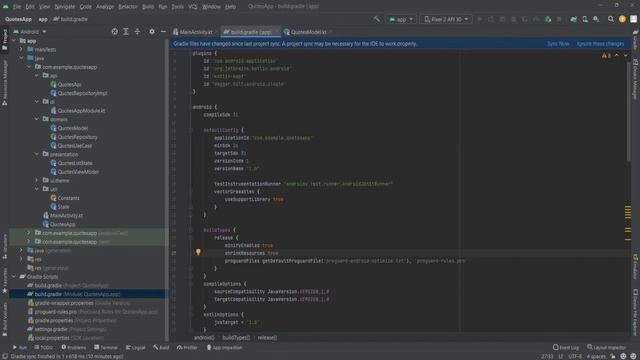Screen dimensions: 640x360
Task: Switch to MainActivity.kt editor tab
Action: click(x=196, y=32)
